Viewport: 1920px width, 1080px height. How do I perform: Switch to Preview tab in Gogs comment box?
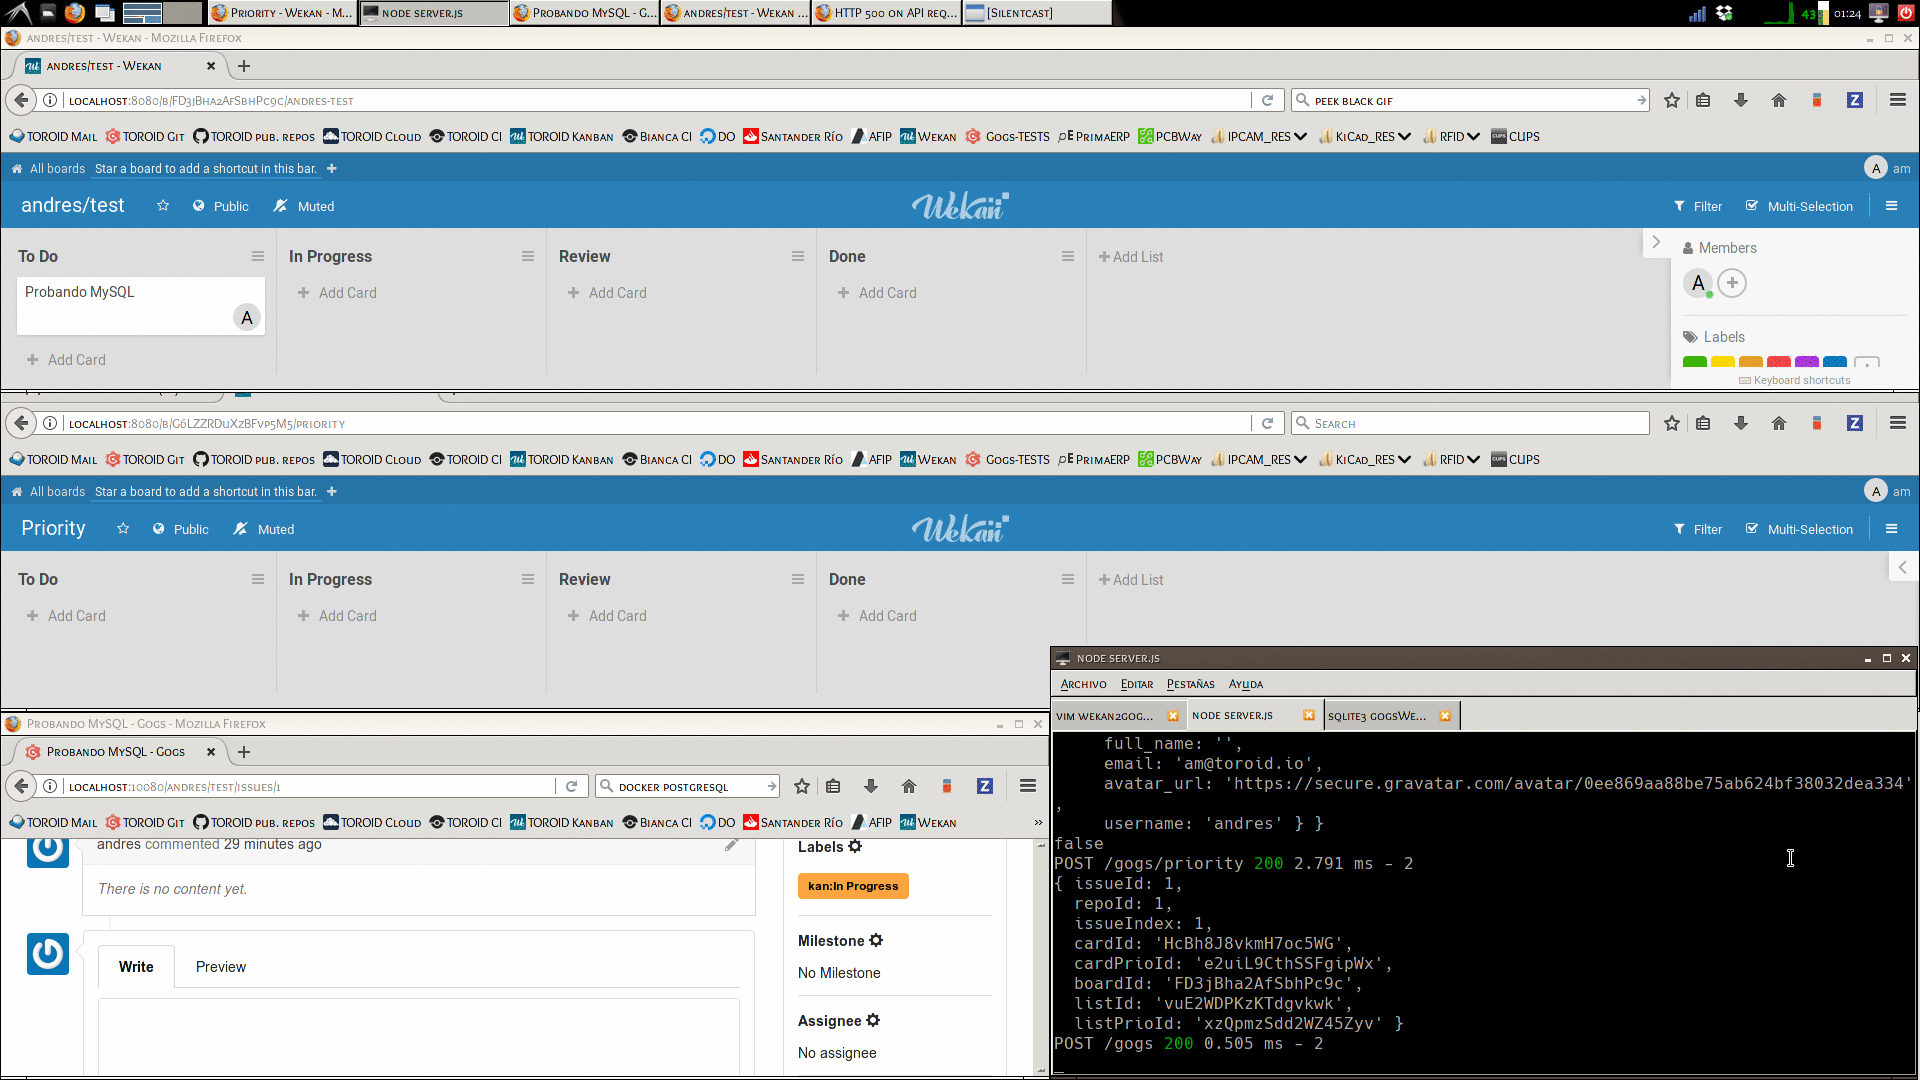(221, 967)
